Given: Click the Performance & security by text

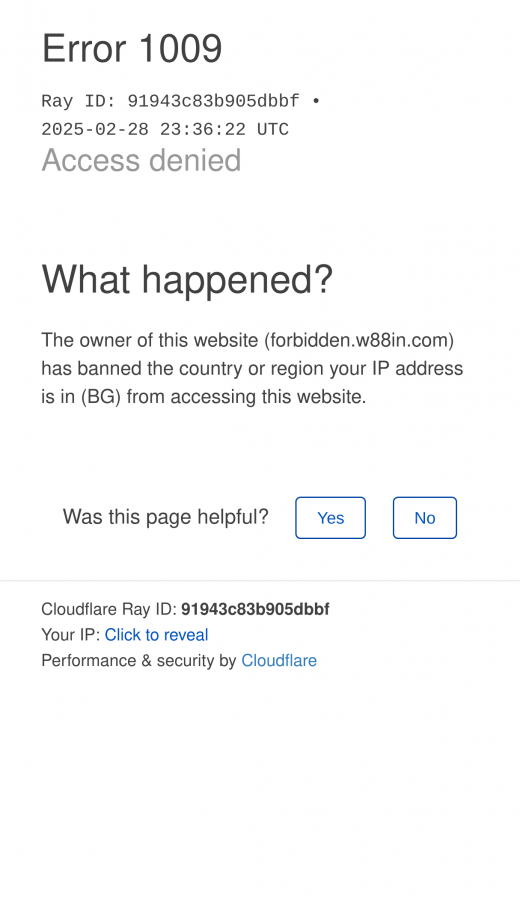Looking at the screenshot, I should tap(139, 661).
